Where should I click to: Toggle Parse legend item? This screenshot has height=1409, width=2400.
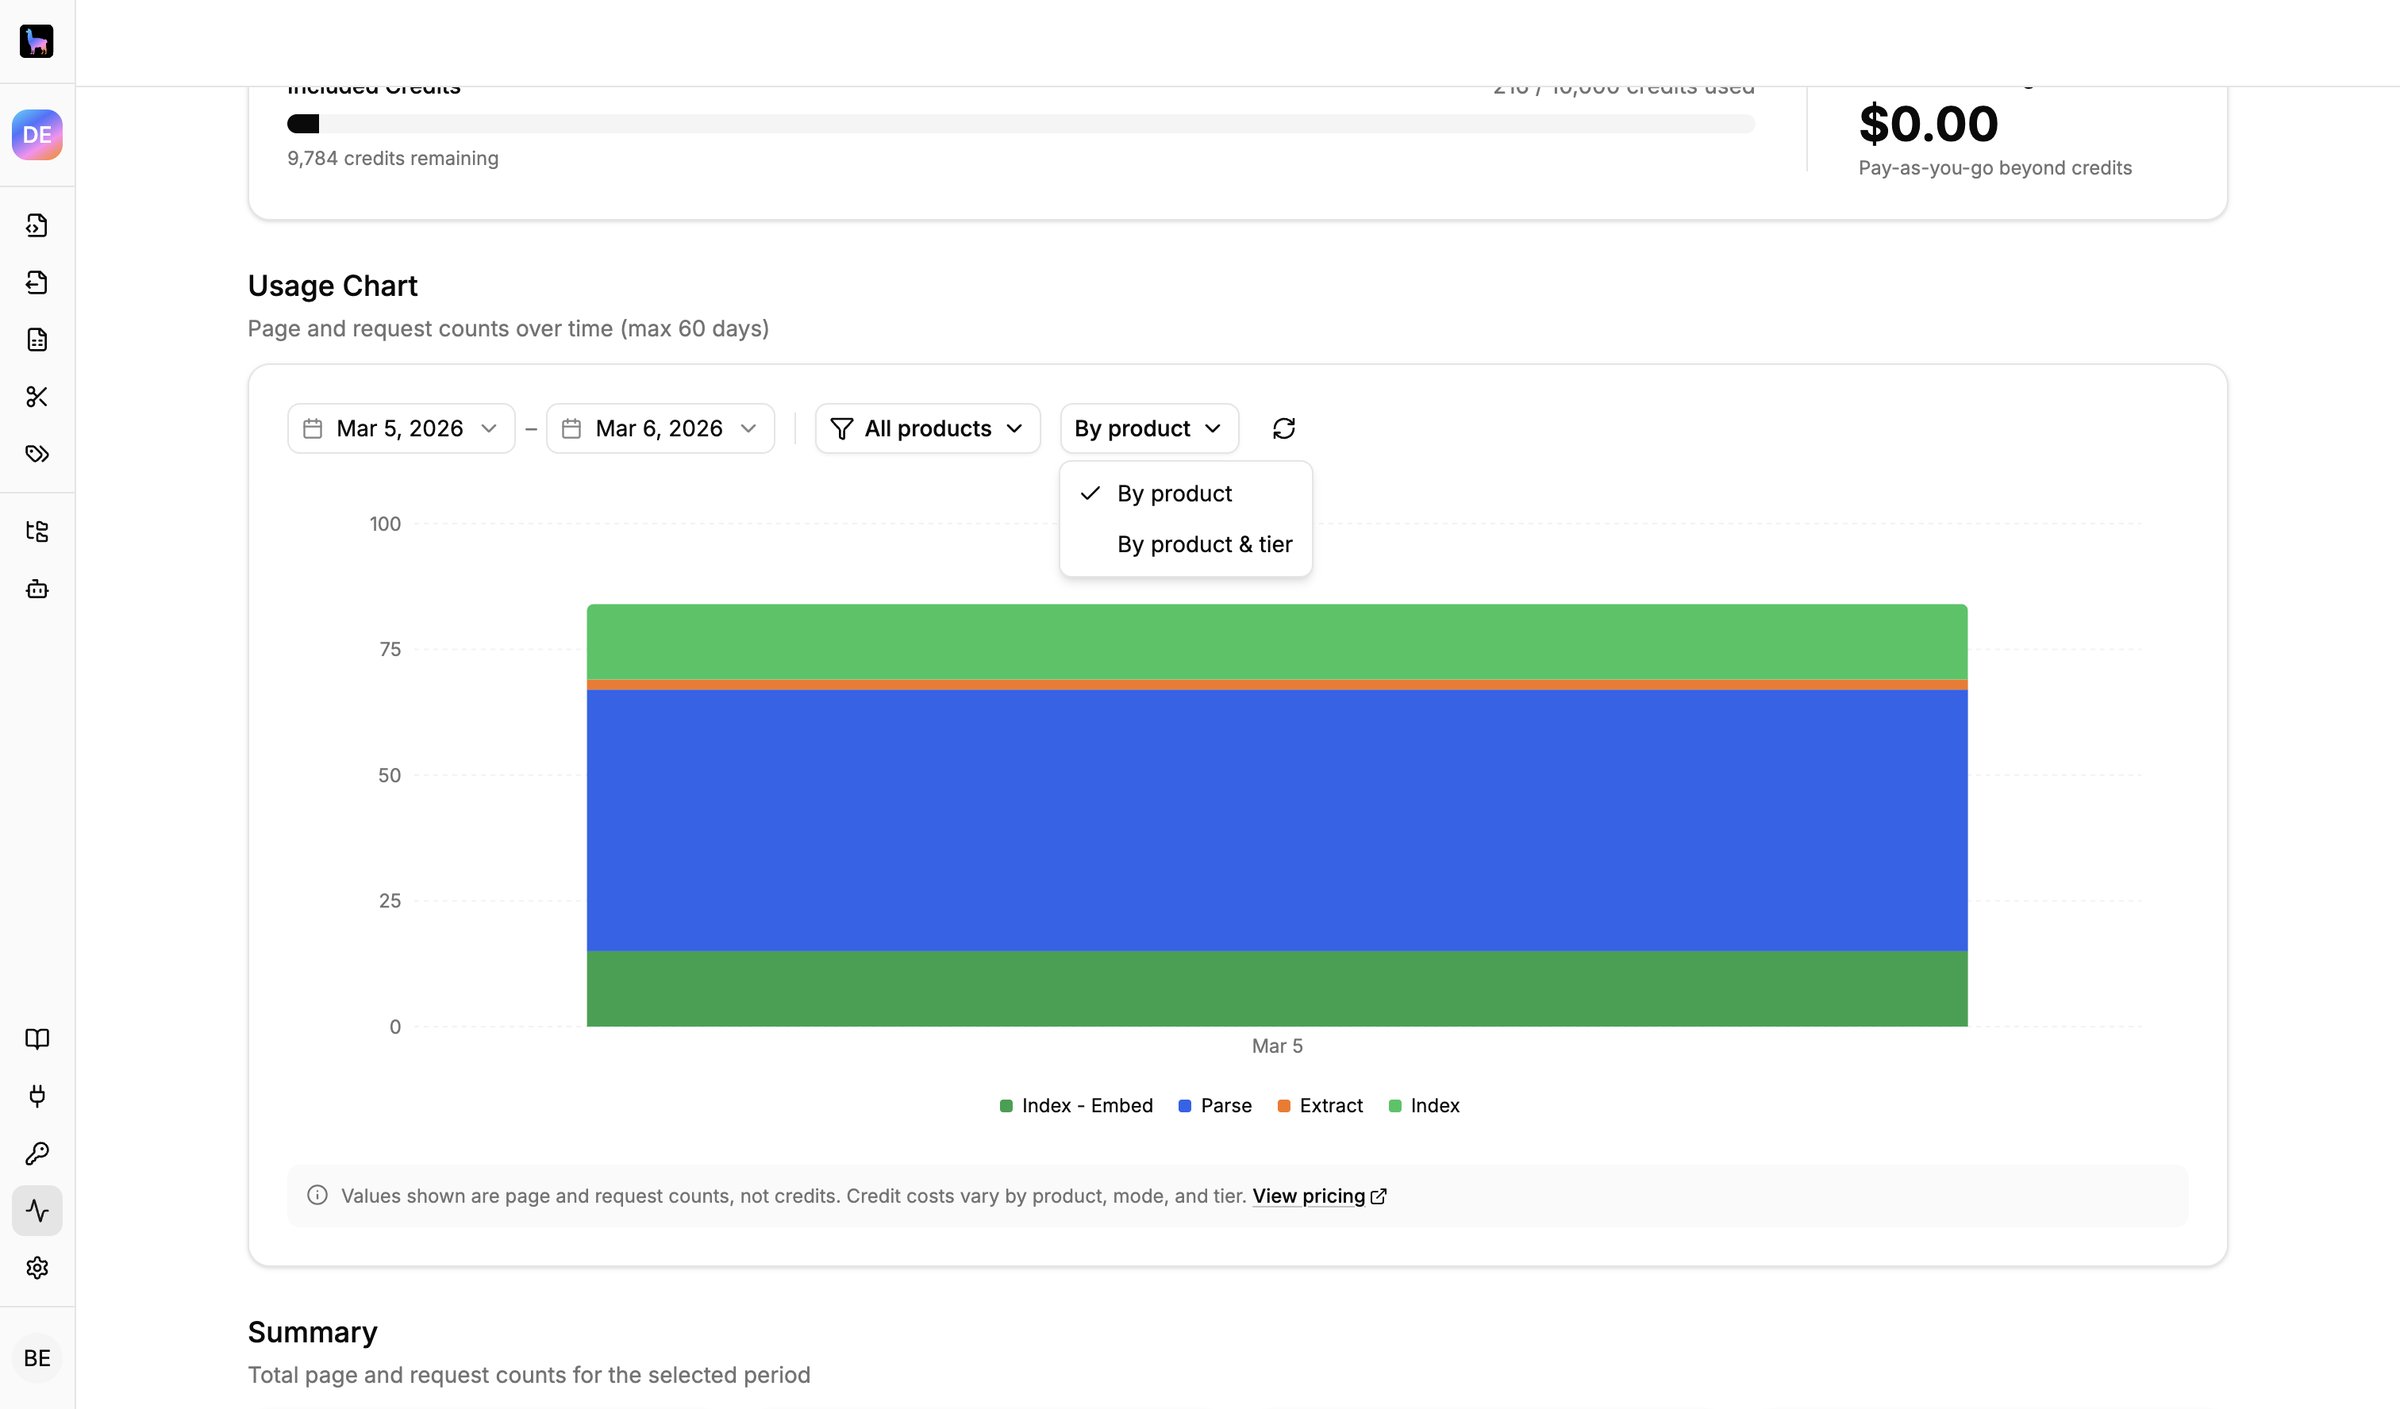pos(1215,1105)
